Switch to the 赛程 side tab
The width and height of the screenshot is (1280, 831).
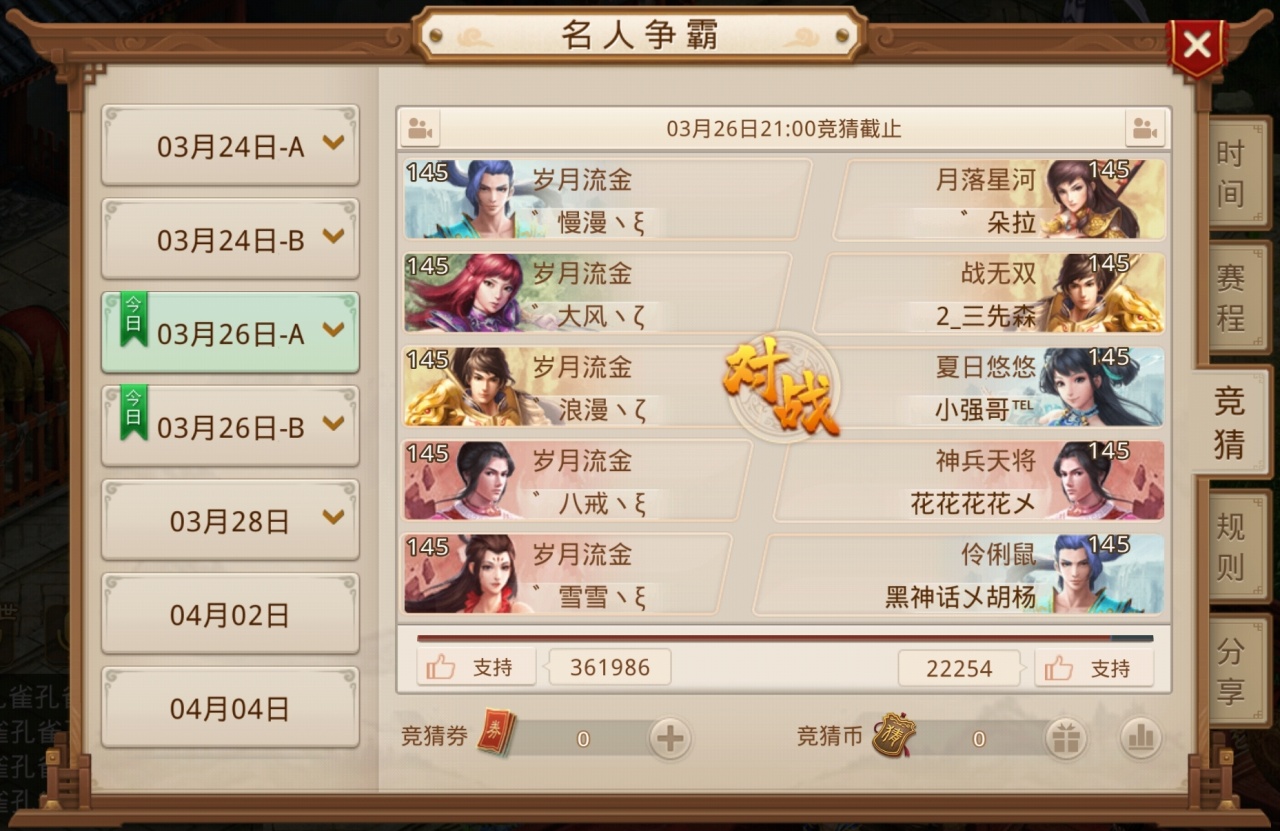click(1232, 297)
